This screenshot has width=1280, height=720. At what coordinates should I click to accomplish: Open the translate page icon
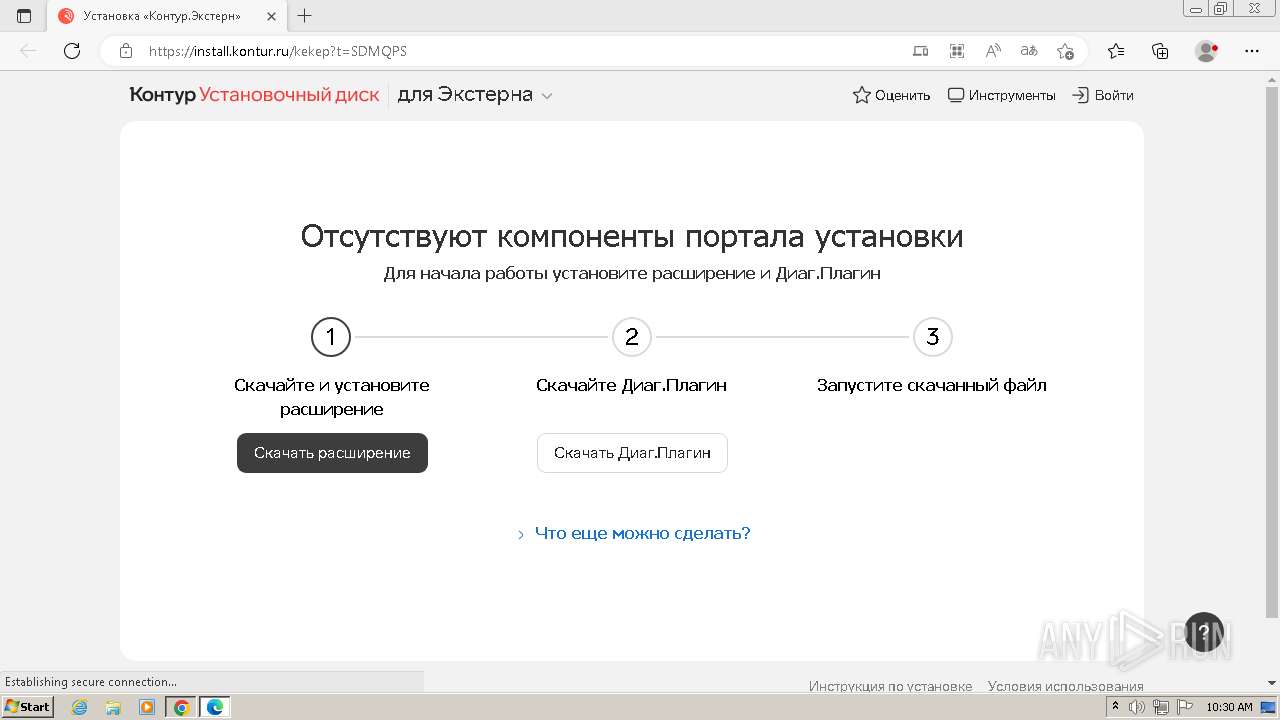[x=1029, y=51]
